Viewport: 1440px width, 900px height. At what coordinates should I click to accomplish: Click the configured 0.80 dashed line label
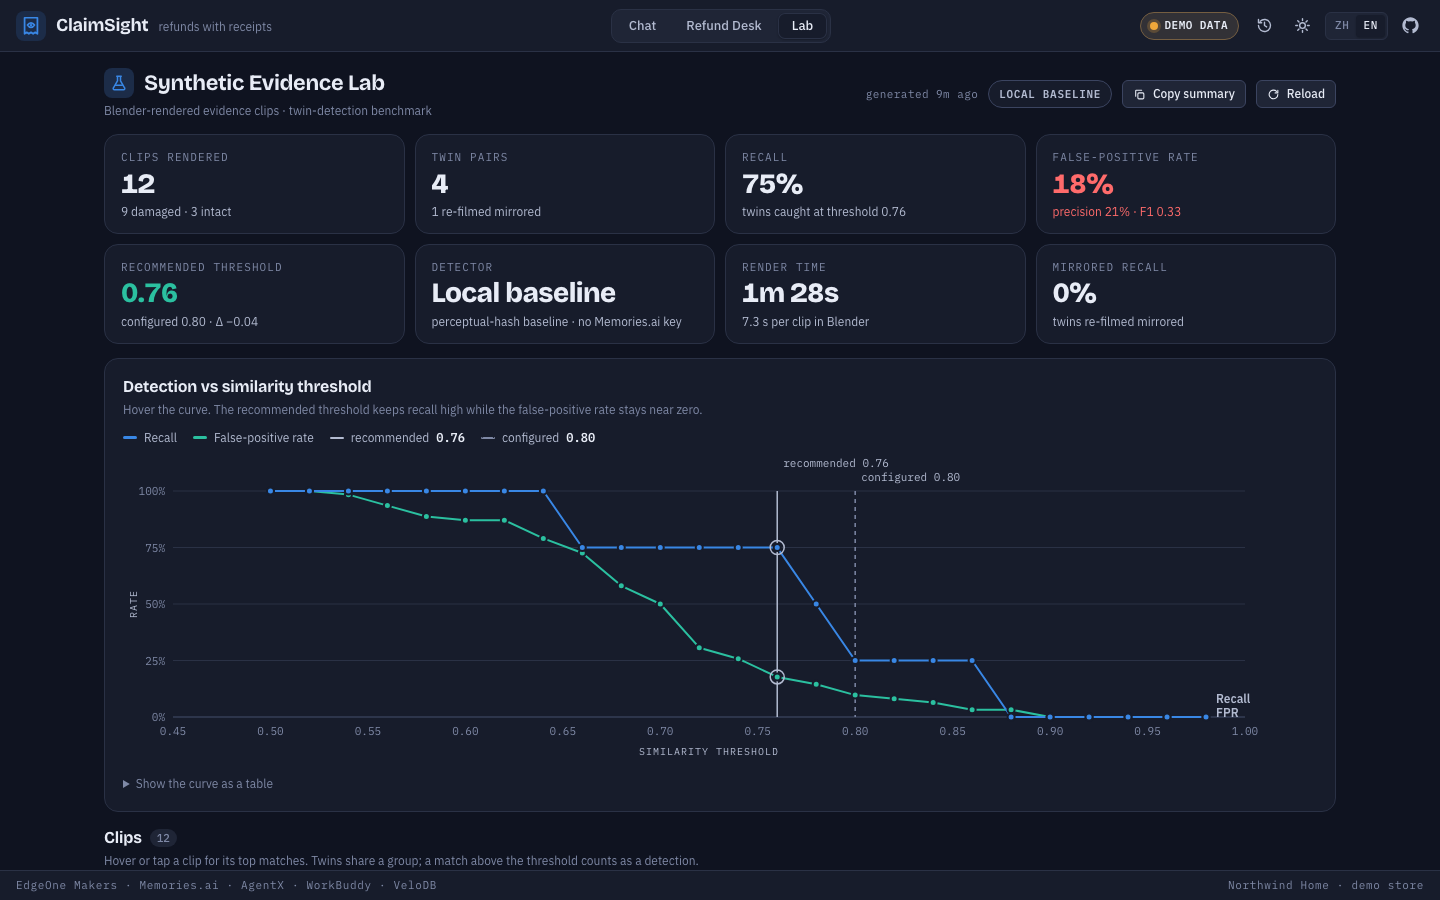tap(910, 478)
